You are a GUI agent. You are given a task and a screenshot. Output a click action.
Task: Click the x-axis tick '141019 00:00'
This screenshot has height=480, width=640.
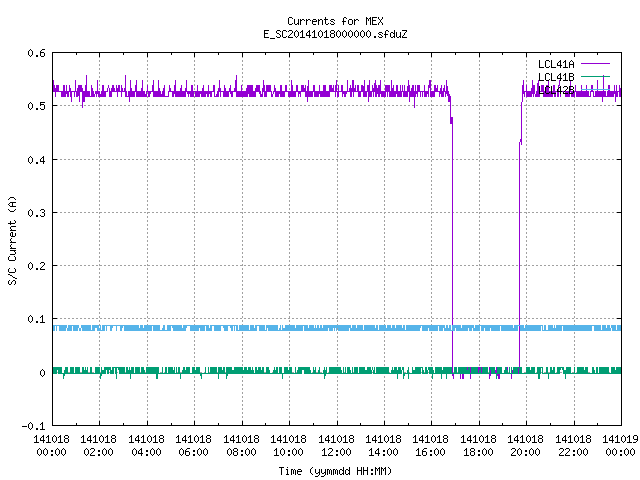click(620, 446)
